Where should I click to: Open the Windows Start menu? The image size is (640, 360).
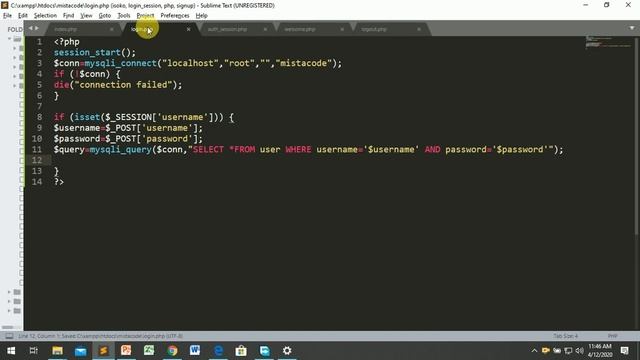11,351
